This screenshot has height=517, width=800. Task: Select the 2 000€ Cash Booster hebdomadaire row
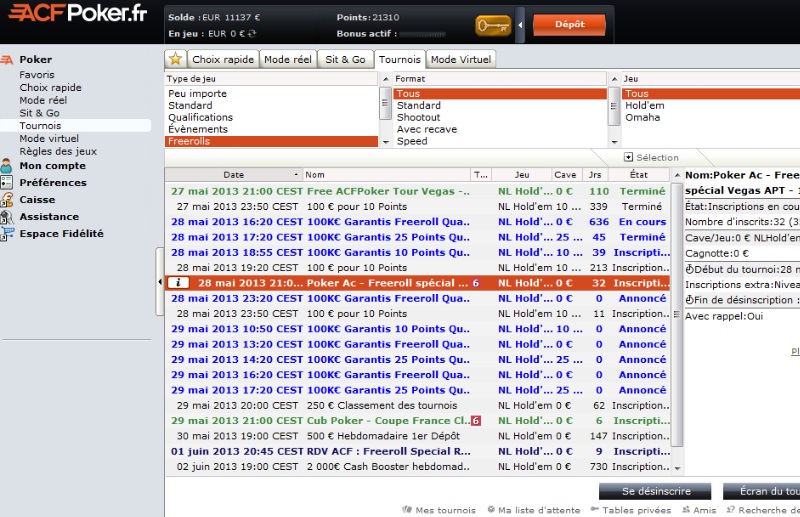pyautogui.click(x=418, y=466)
